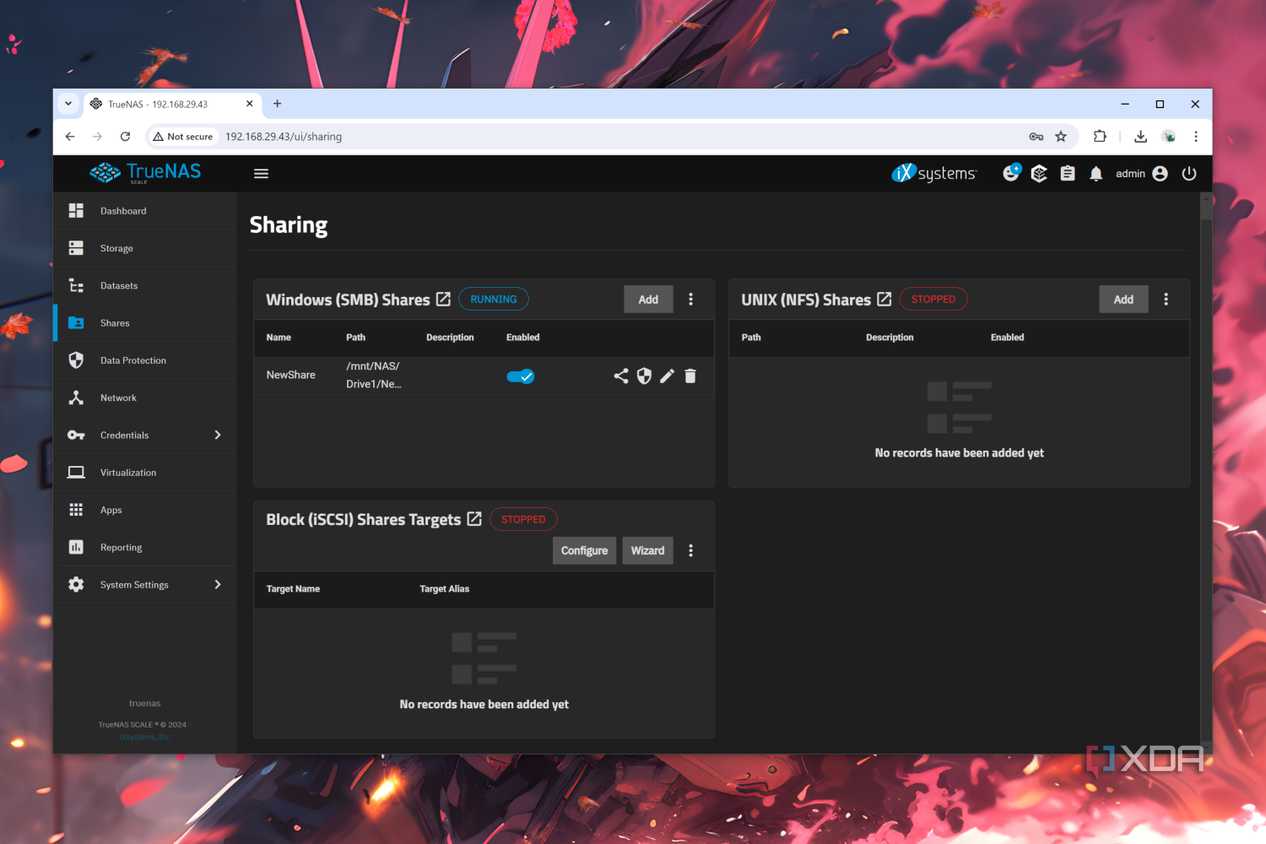1266x844 pixels.
Task: Click the SMB RUNNING status badge
Action: pos(494,299)
